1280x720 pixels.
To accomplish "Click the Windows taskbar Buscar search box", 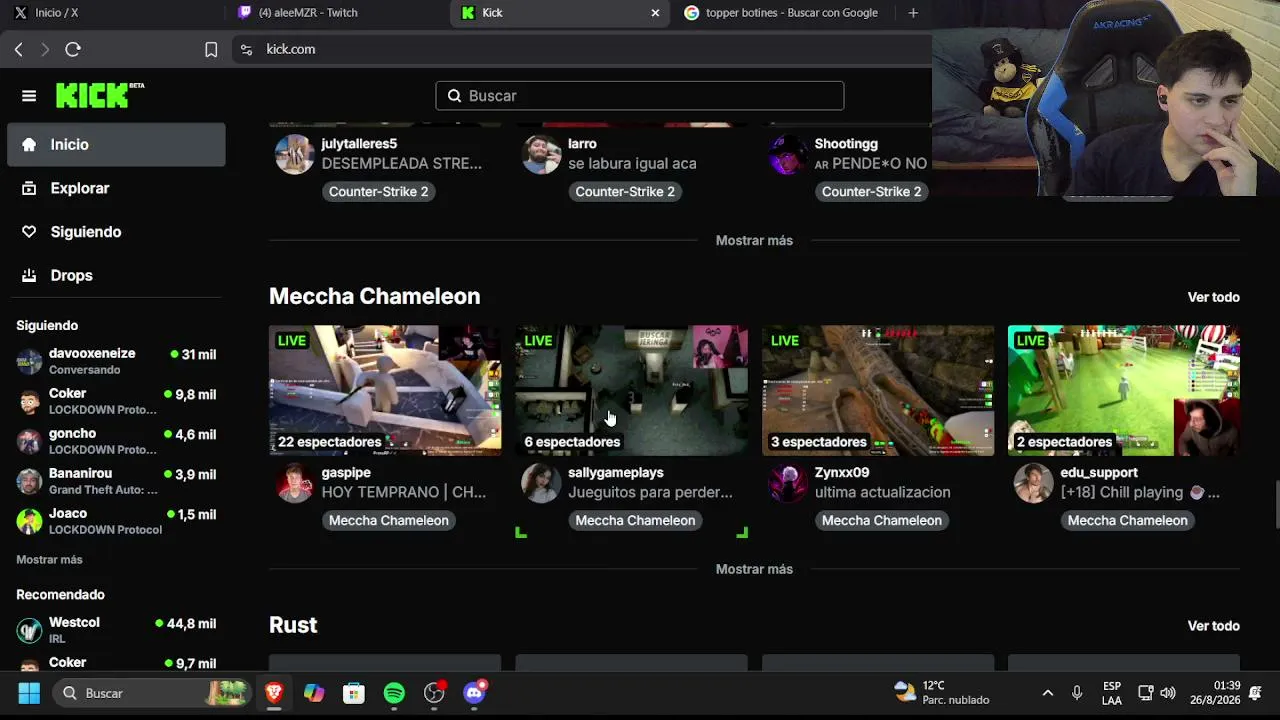I will 150,693.
